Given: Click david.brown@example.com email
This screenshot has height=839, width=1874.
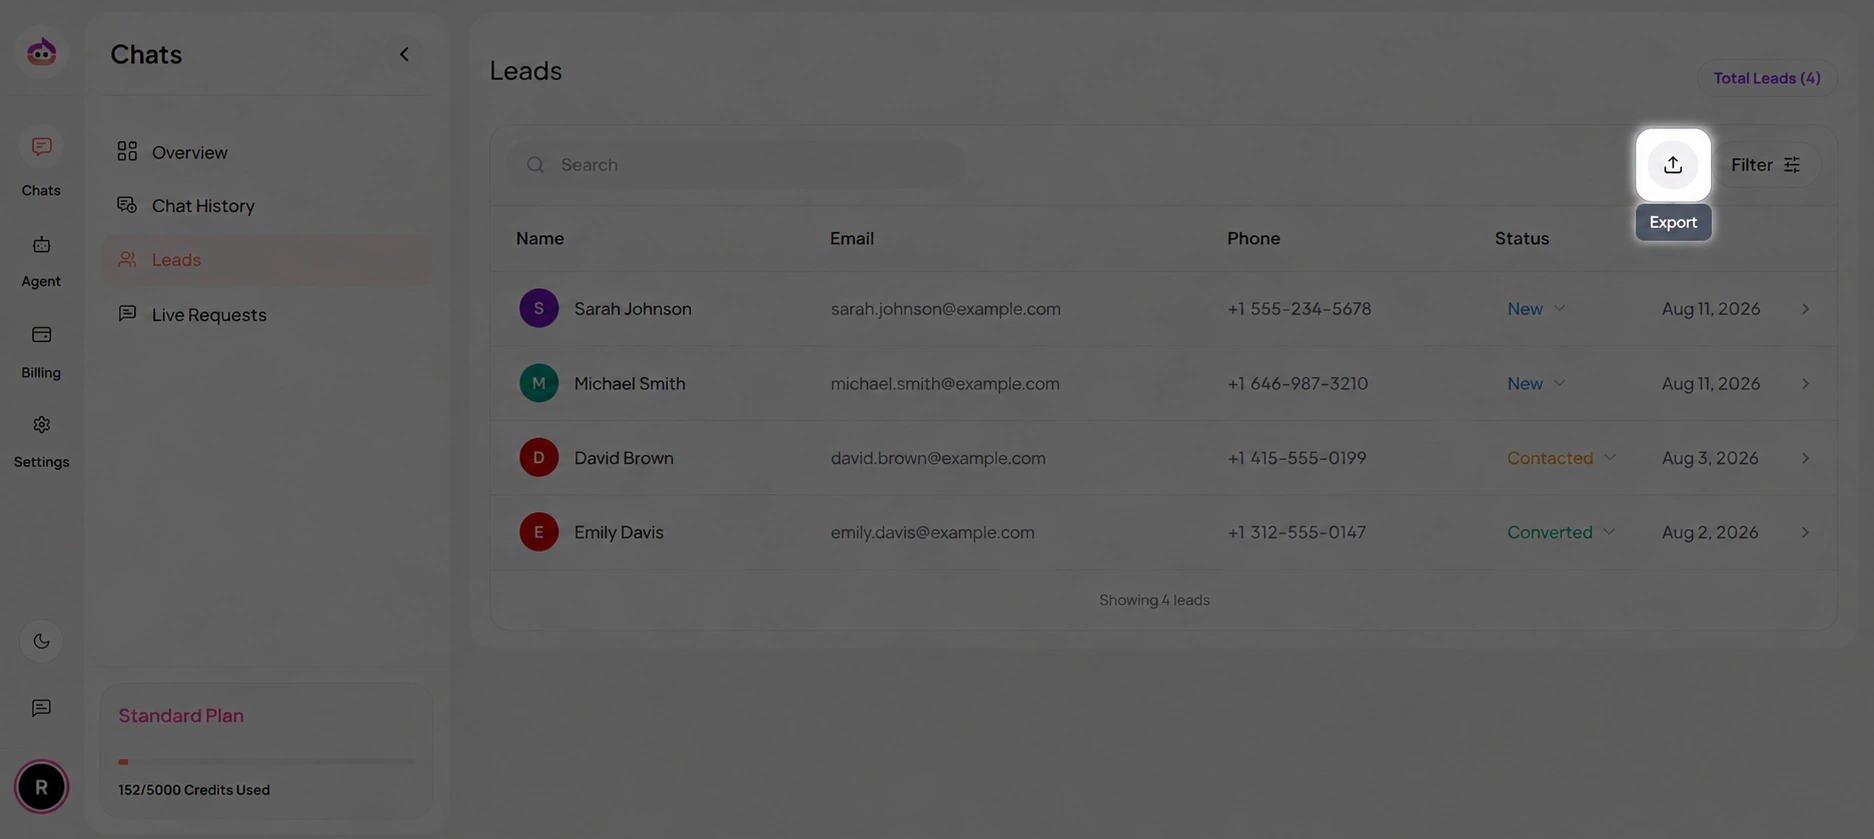Looking at the screenshot, I should pyautogui.click(x=938, y=458).
